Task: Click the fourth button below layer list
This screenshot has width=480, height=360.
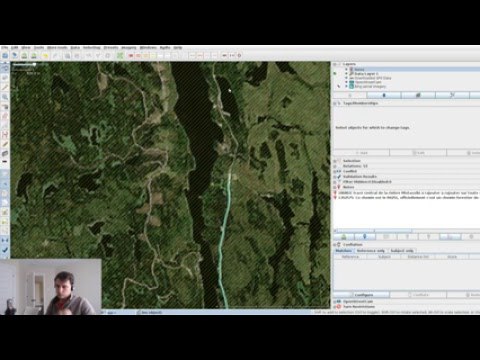Action: coord(452,95)
